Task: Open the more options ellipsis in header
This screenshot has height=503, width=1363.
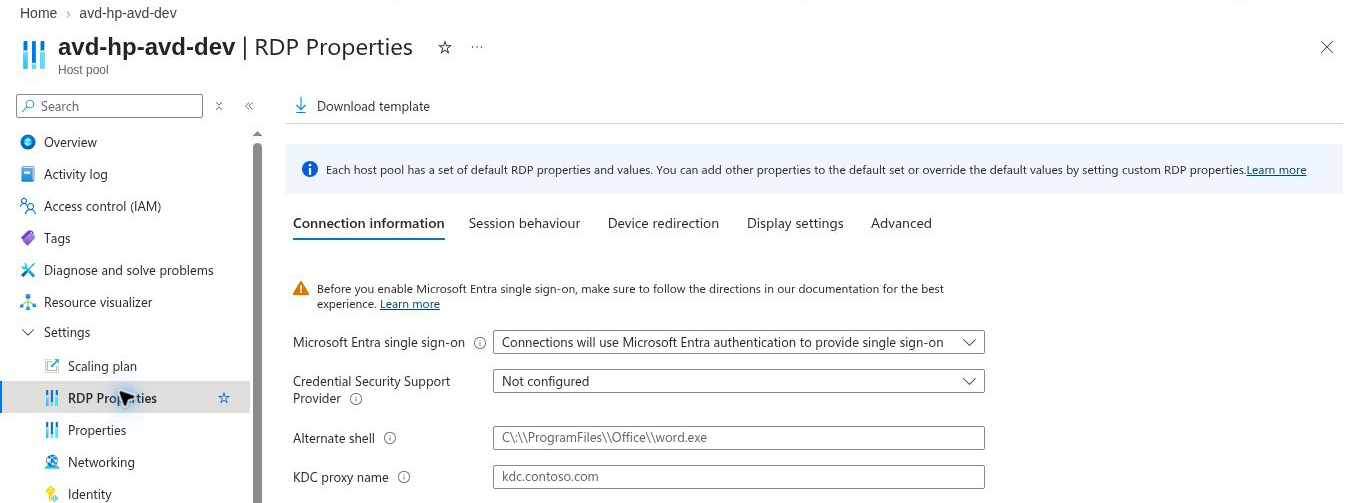Action: 477,47
